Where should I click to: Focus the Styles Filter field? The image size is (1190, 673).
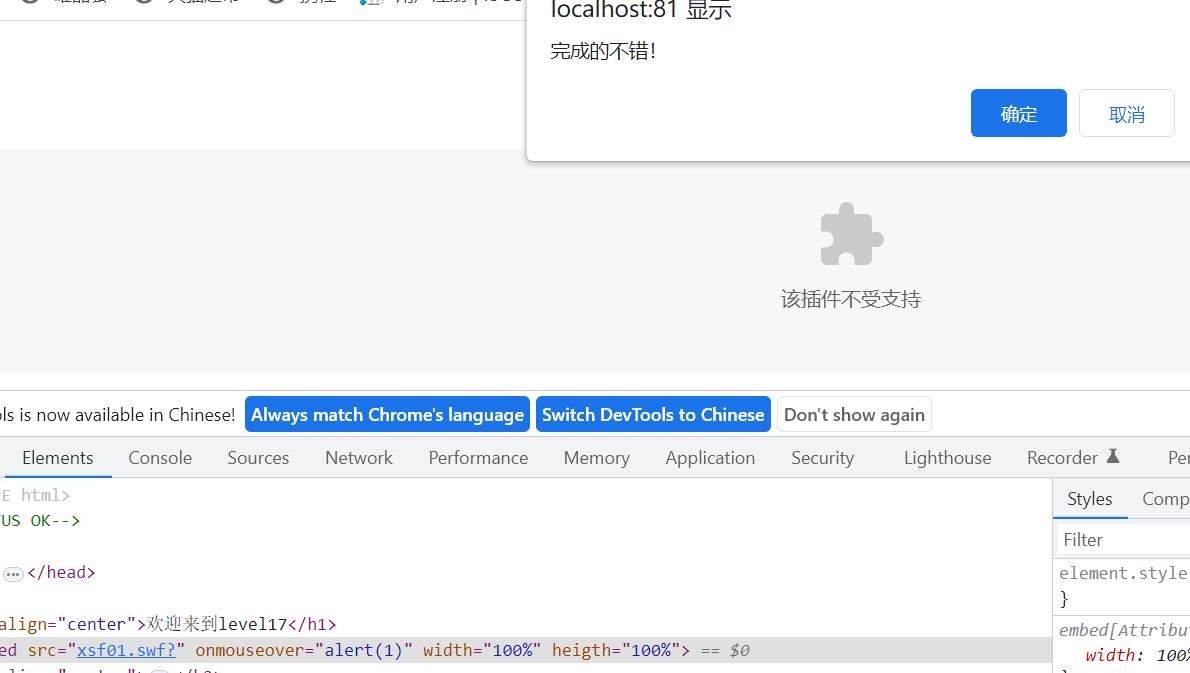click(x=1123, y=539)
